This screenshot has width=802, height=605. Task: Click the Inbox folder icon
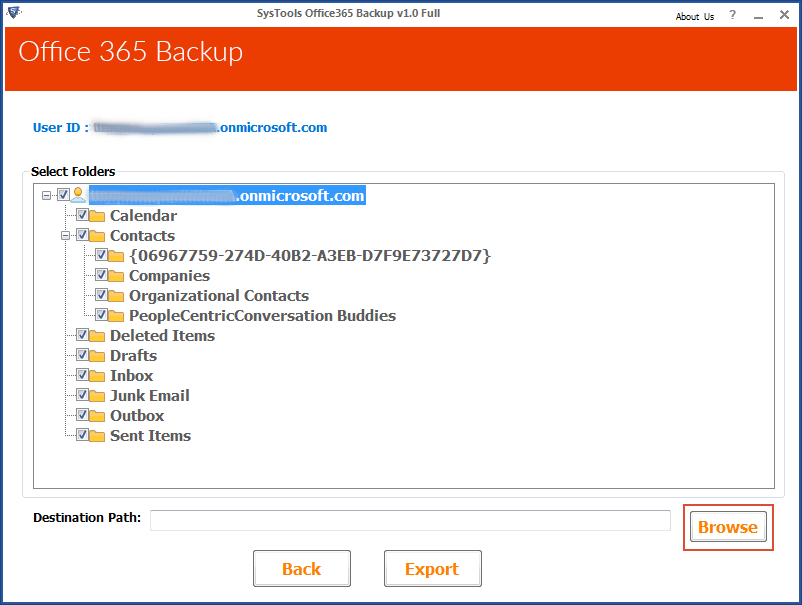click(x=98, y=376)
